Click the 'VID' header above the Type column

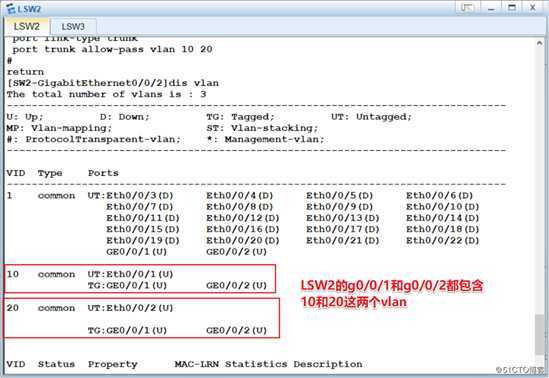(x=16, y=173)
